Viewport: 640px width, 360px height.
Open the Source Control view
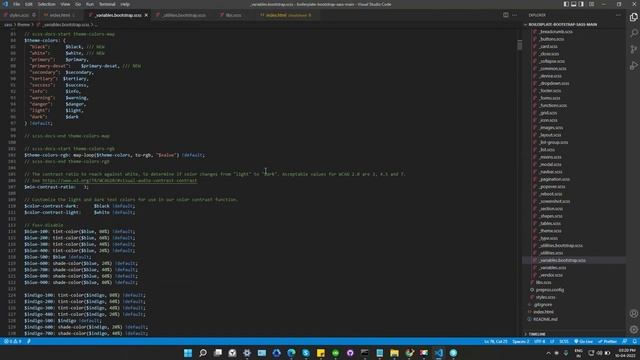point(633,49)
